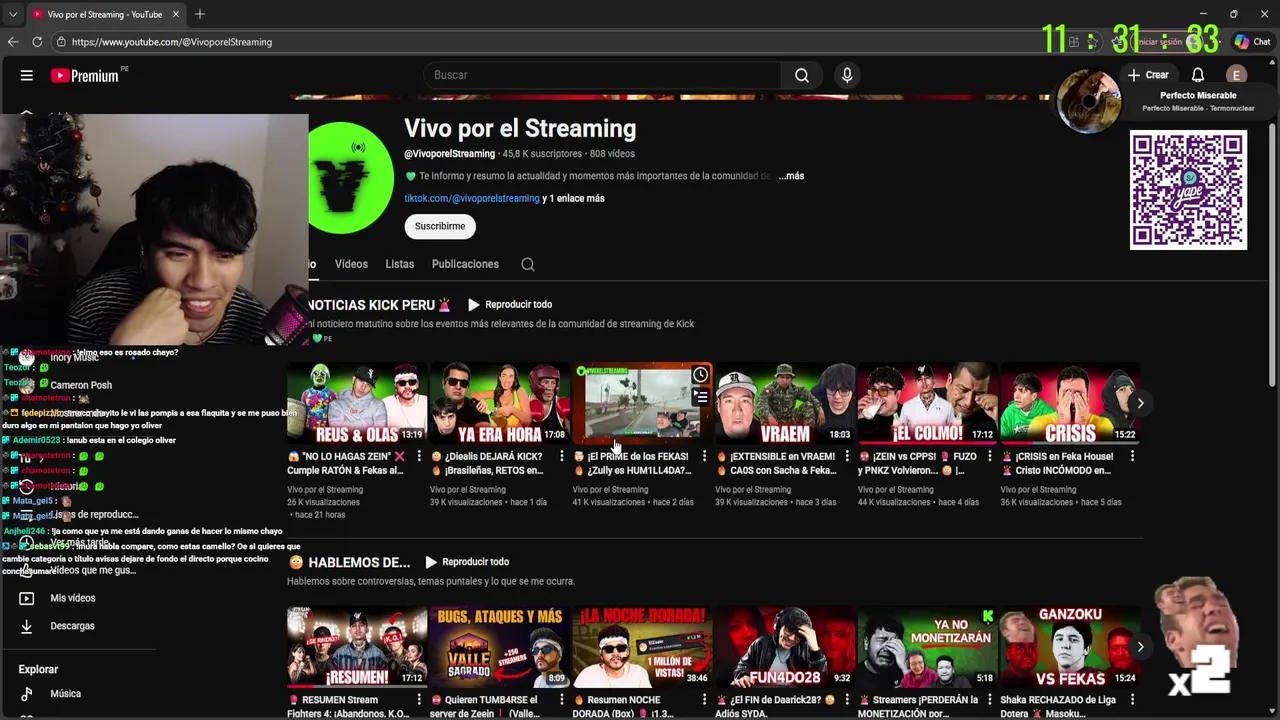This screenshot has height=720, width=1280.
Task: Add hovered video to queue icon
Action: (700, 397)
